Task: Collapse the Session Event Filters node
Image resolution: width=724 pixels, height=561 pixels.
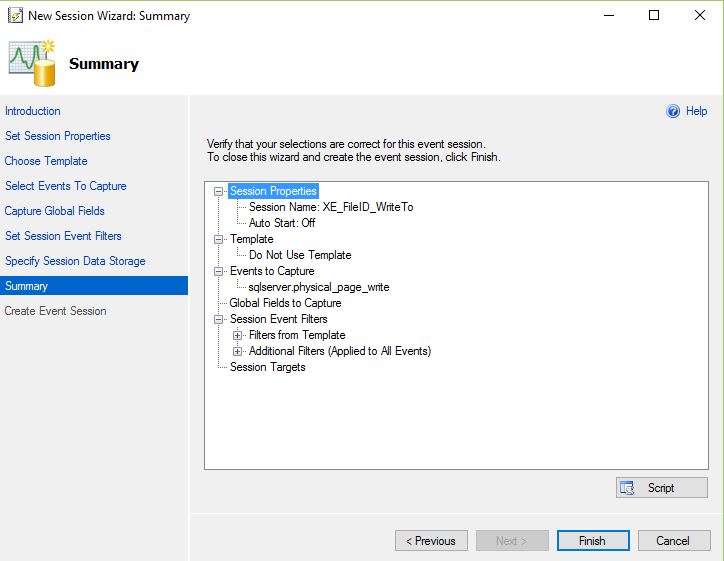Action: pos(219,319)
